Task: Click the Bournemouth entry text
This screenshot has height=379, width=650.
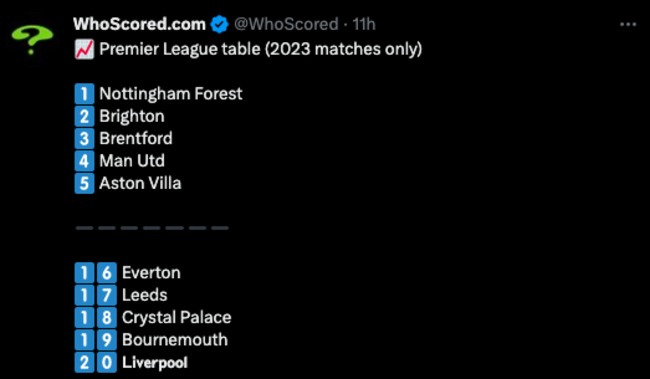Action: pos(175,340)
